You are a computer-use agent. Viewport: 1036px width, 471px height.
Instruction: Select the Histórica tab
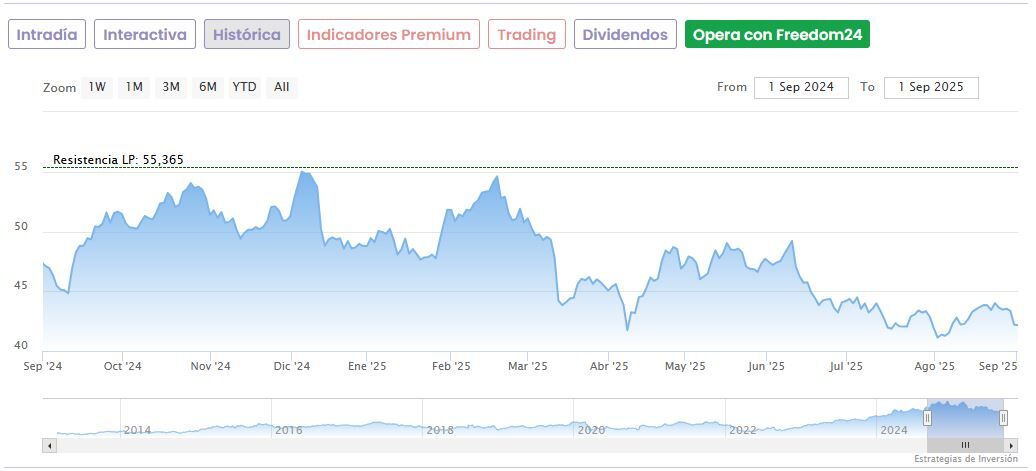247,35
